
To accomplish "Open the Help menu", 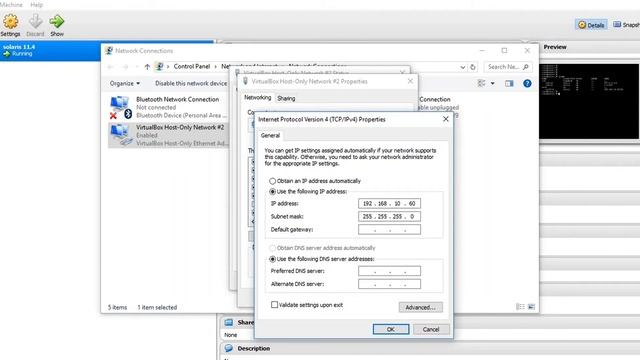I will coord(36,5).
